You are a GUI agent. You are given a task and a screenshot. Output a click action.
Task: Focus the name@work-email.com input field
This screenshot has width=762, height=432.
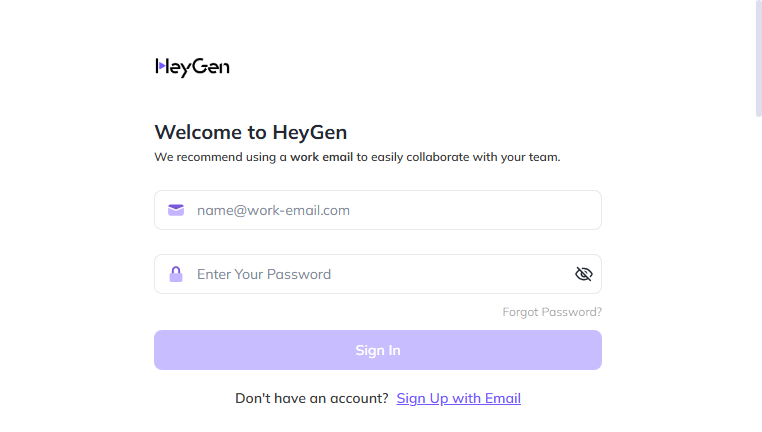(x=378, y=210)
